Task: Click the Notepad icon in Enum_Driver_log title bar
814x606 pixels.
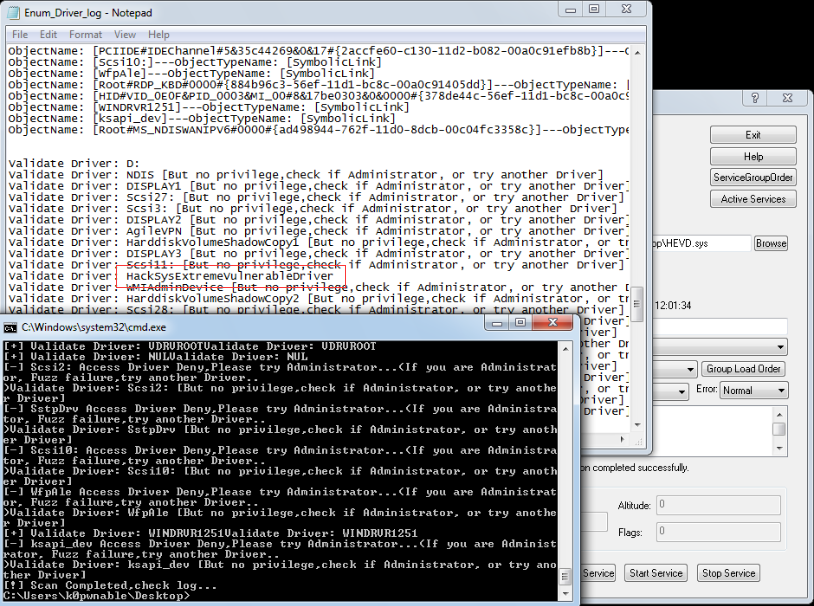Action: pos(13,12)
